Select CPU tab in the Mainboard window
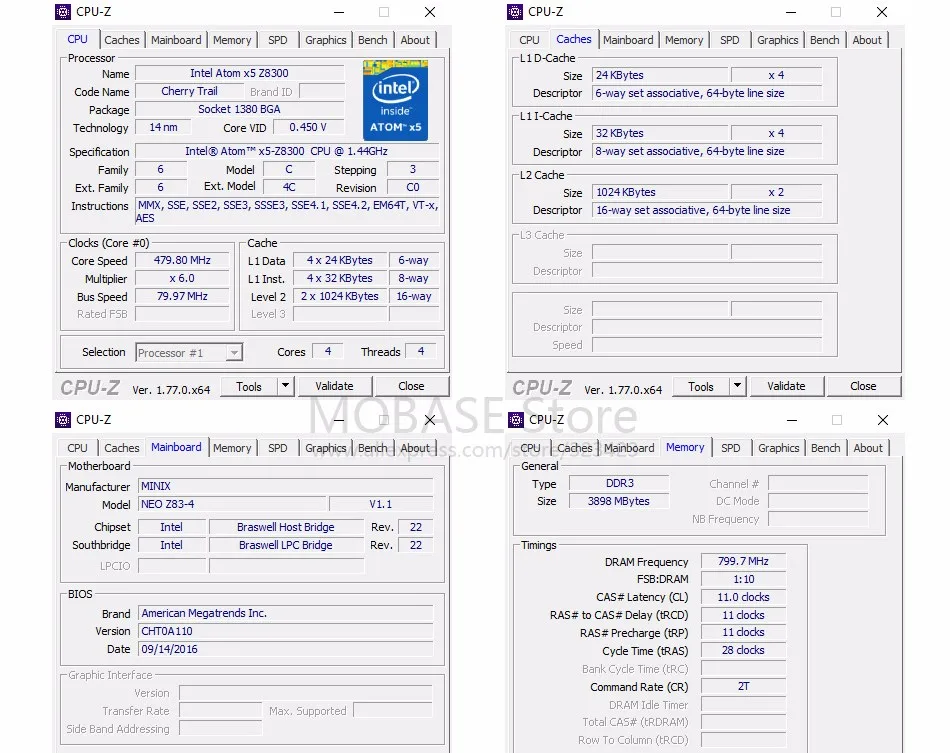 click(x=77, y=448)
